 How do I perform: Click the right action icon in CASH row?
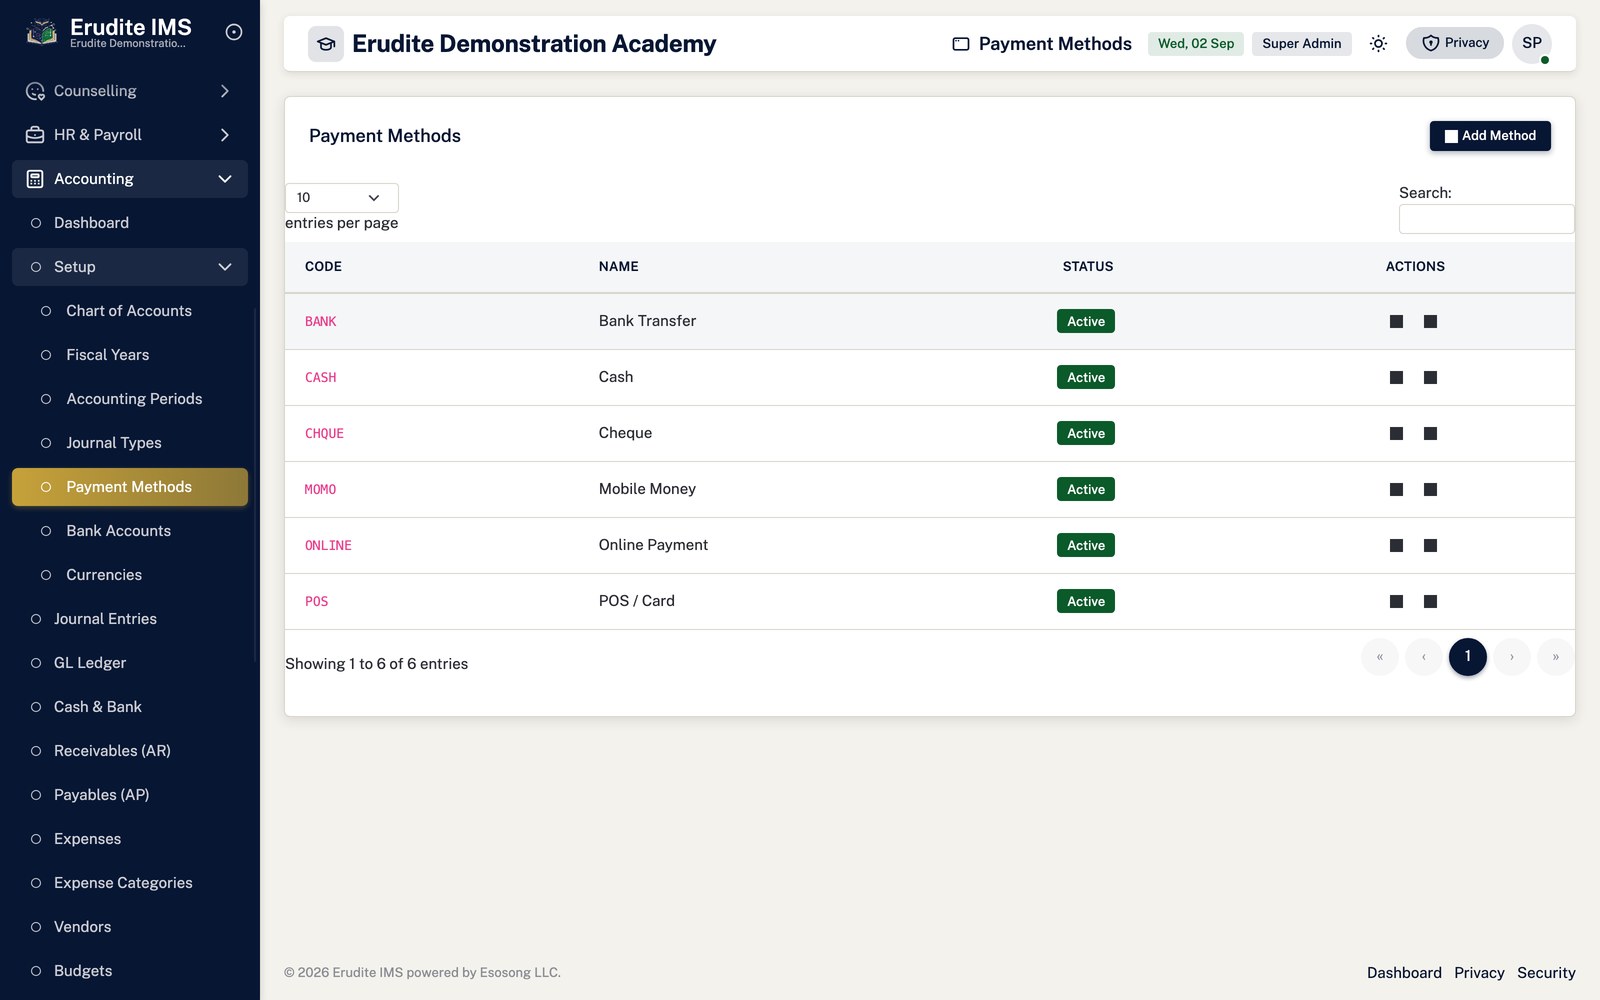(x=1430, y=377)
